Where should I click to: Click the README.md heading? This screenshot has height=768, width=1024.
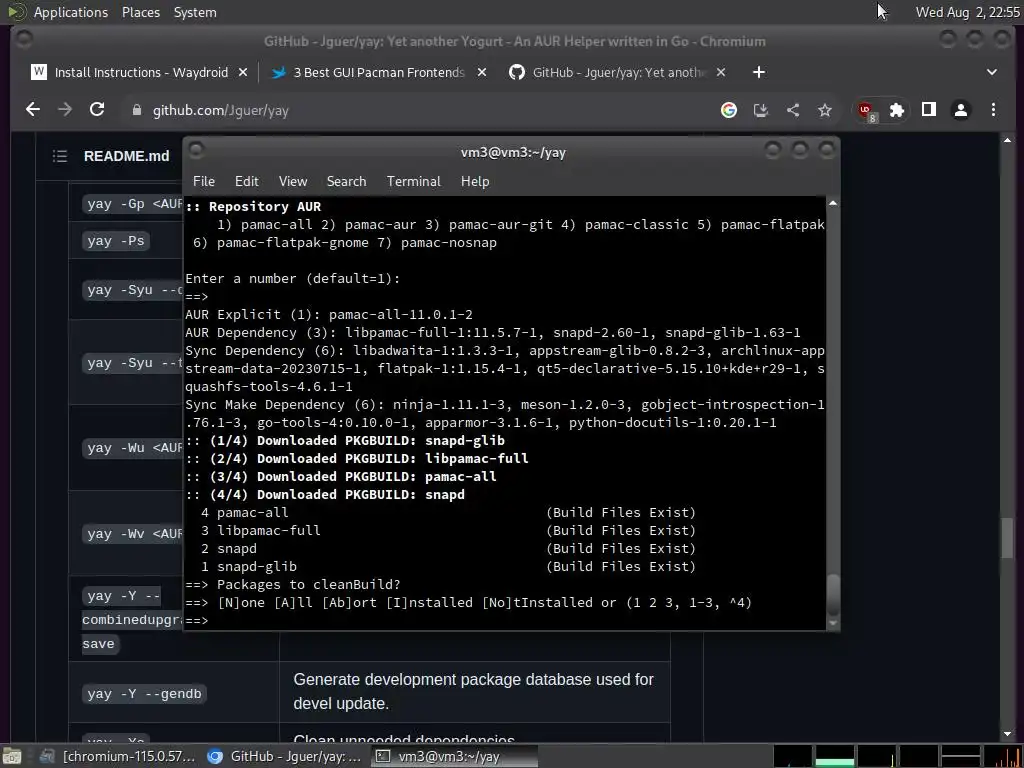tap(126, 155)
